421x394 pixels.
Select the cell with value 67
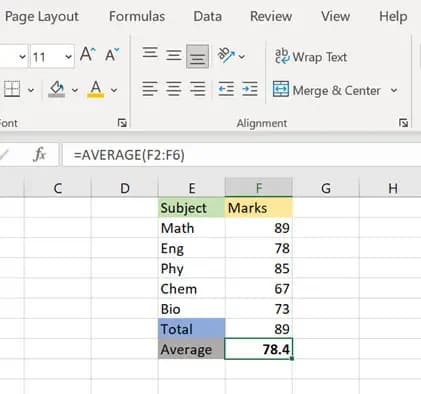259,289
